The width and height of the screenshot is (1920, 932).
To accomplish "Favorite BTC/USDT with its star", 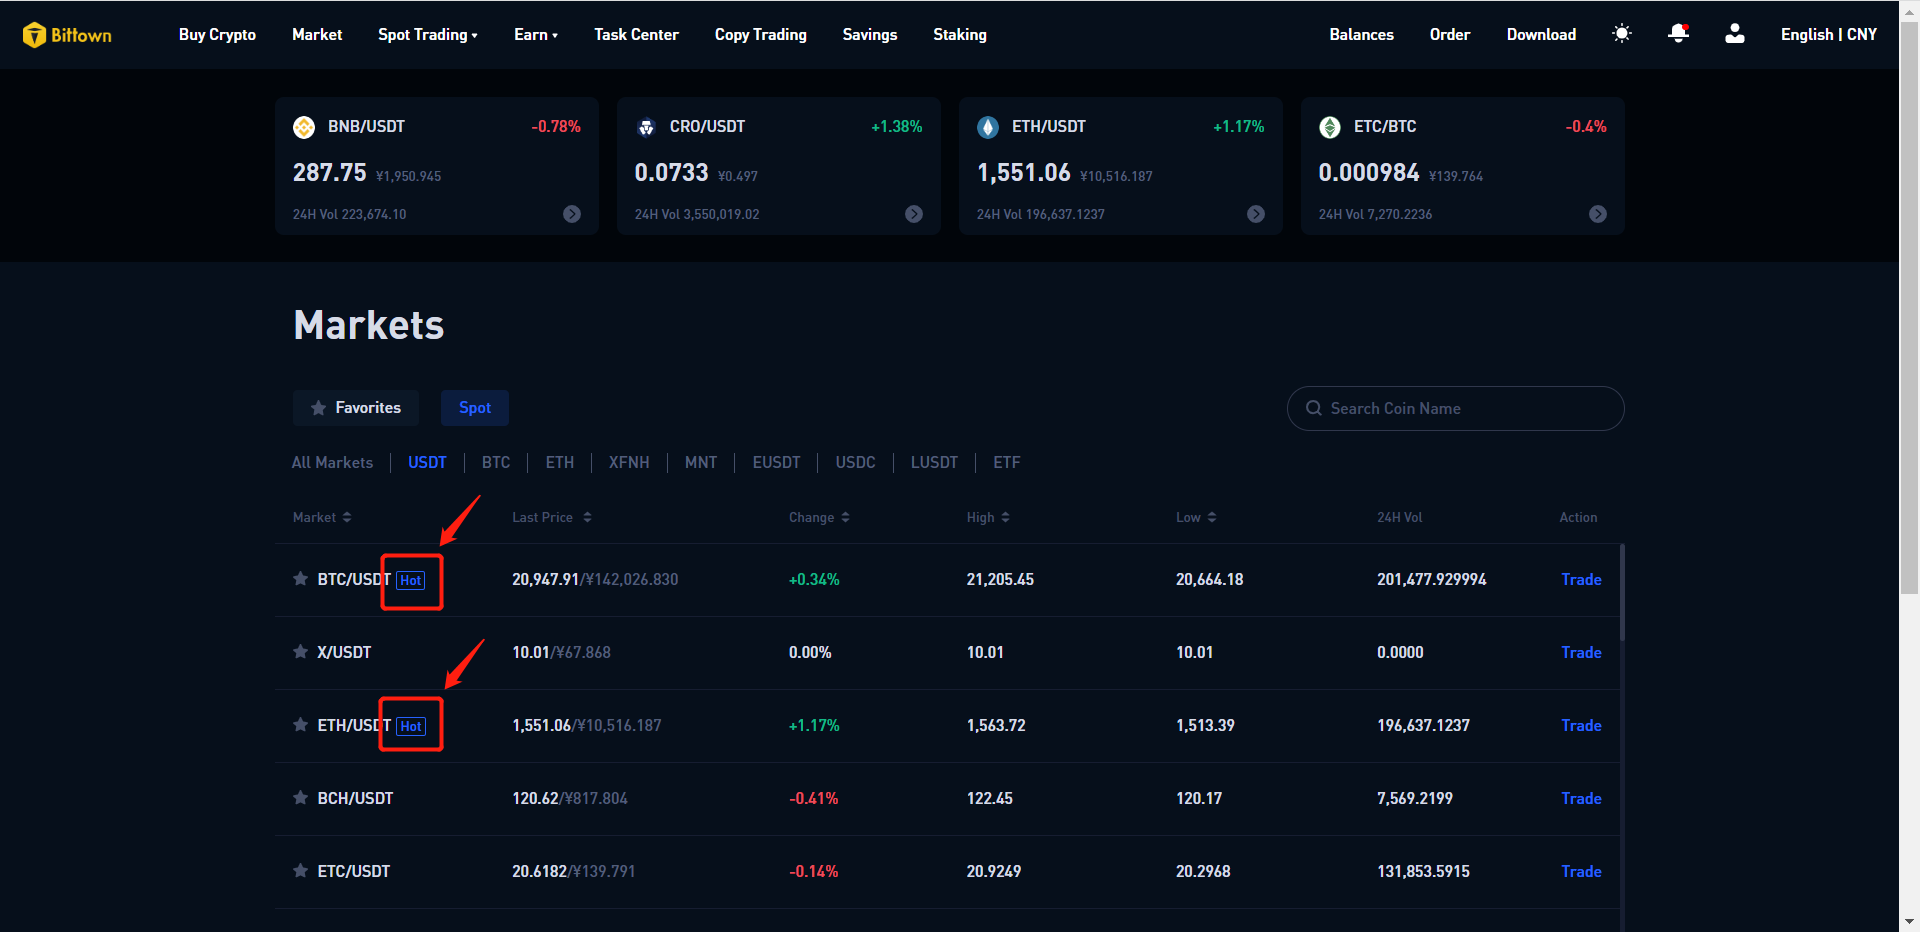I will pyautogui.click(x=300, y=579).
